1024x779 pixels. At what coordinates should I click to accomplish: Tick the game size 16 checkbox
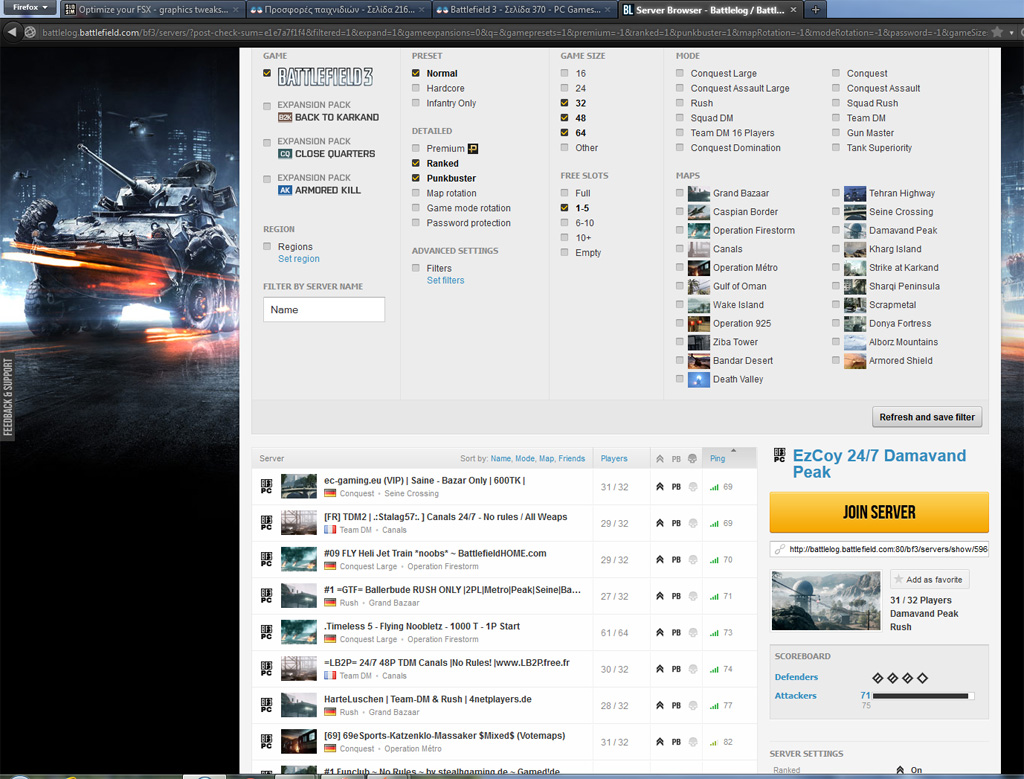(x=564, y=73)
